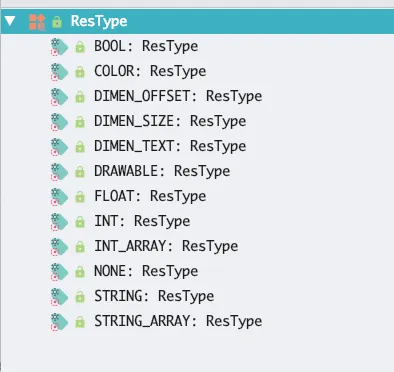Click the lock icon for FLOAT

(80, 197)
